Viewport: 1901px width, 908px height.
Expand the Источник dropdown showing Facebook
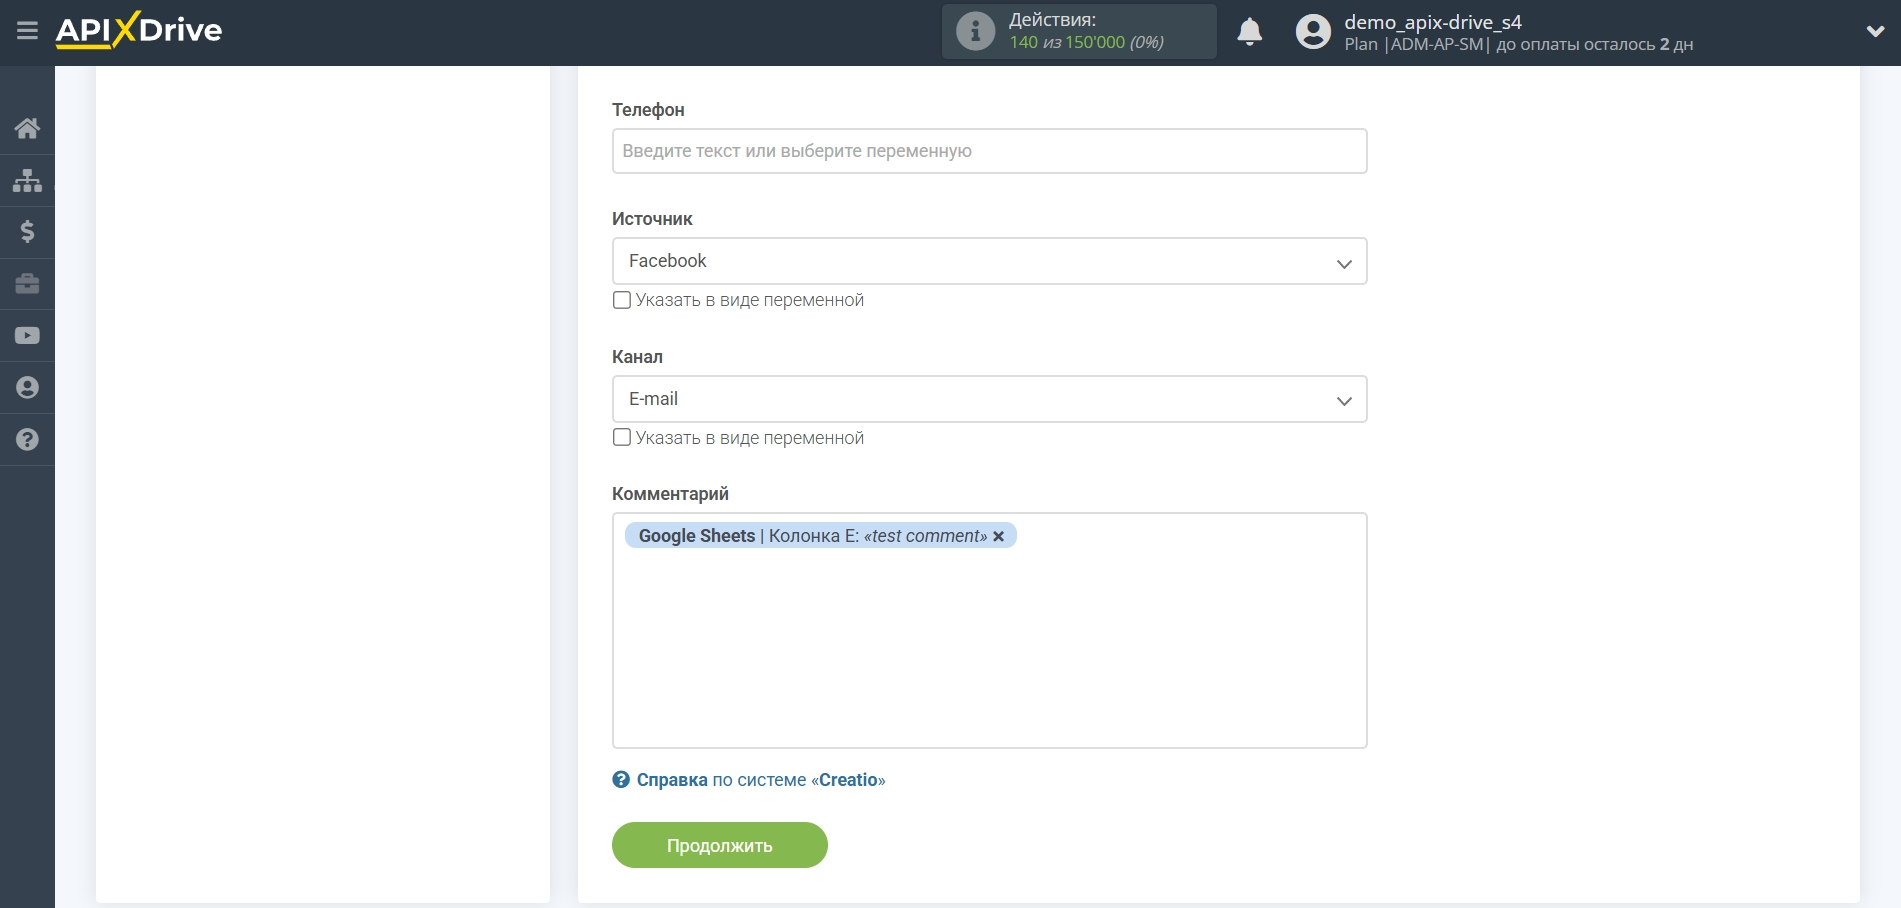pos(989,261)
